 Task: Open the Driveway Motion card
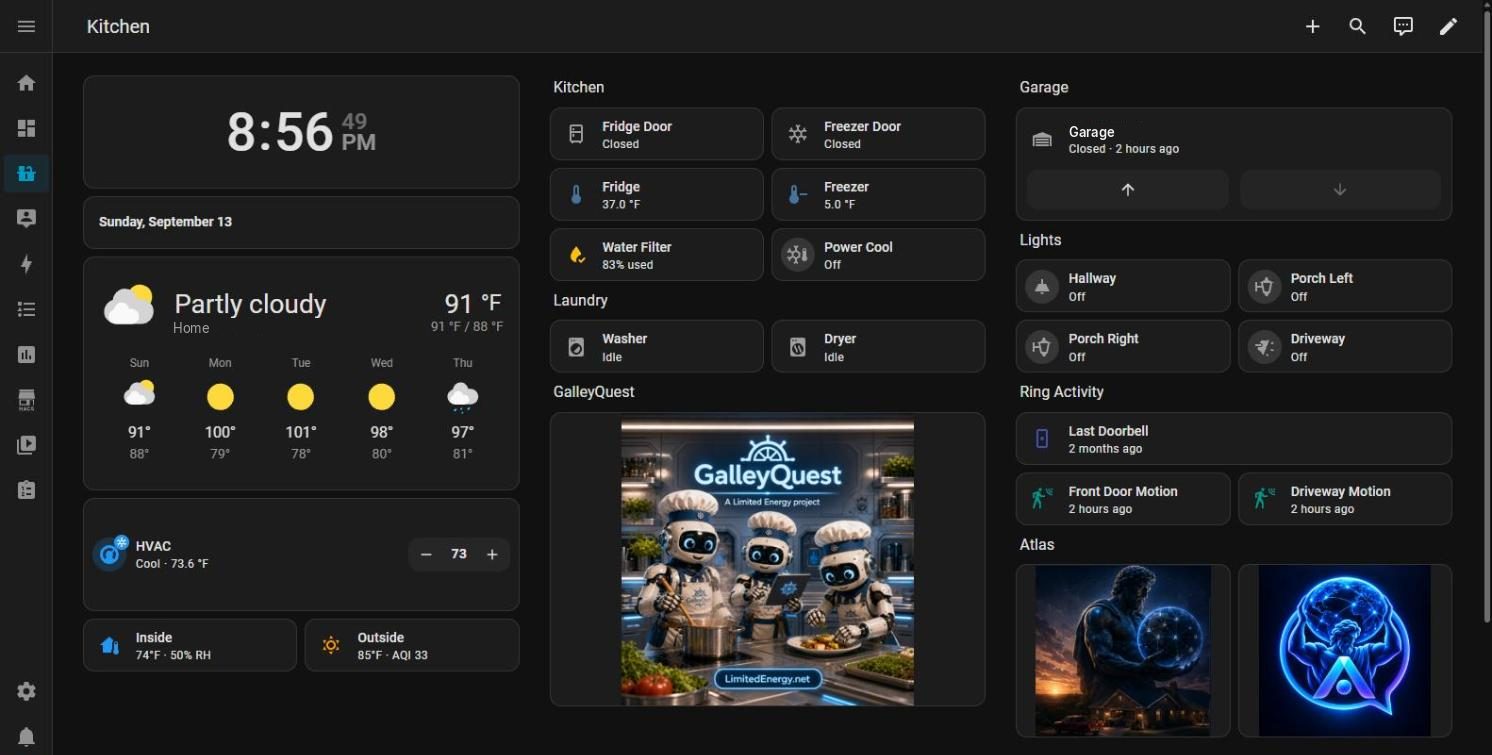coord(1345,499)
